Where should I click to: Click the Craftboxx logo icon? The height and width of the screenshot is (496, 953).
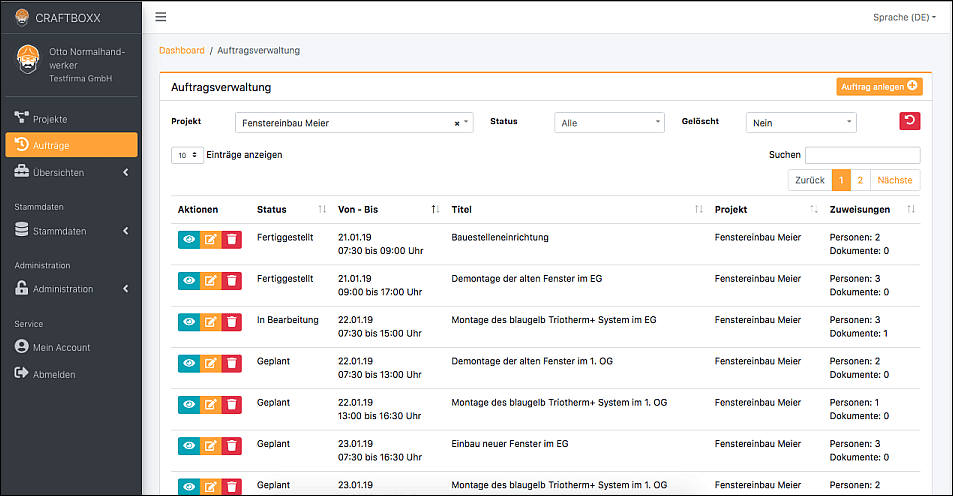(22, 17)
